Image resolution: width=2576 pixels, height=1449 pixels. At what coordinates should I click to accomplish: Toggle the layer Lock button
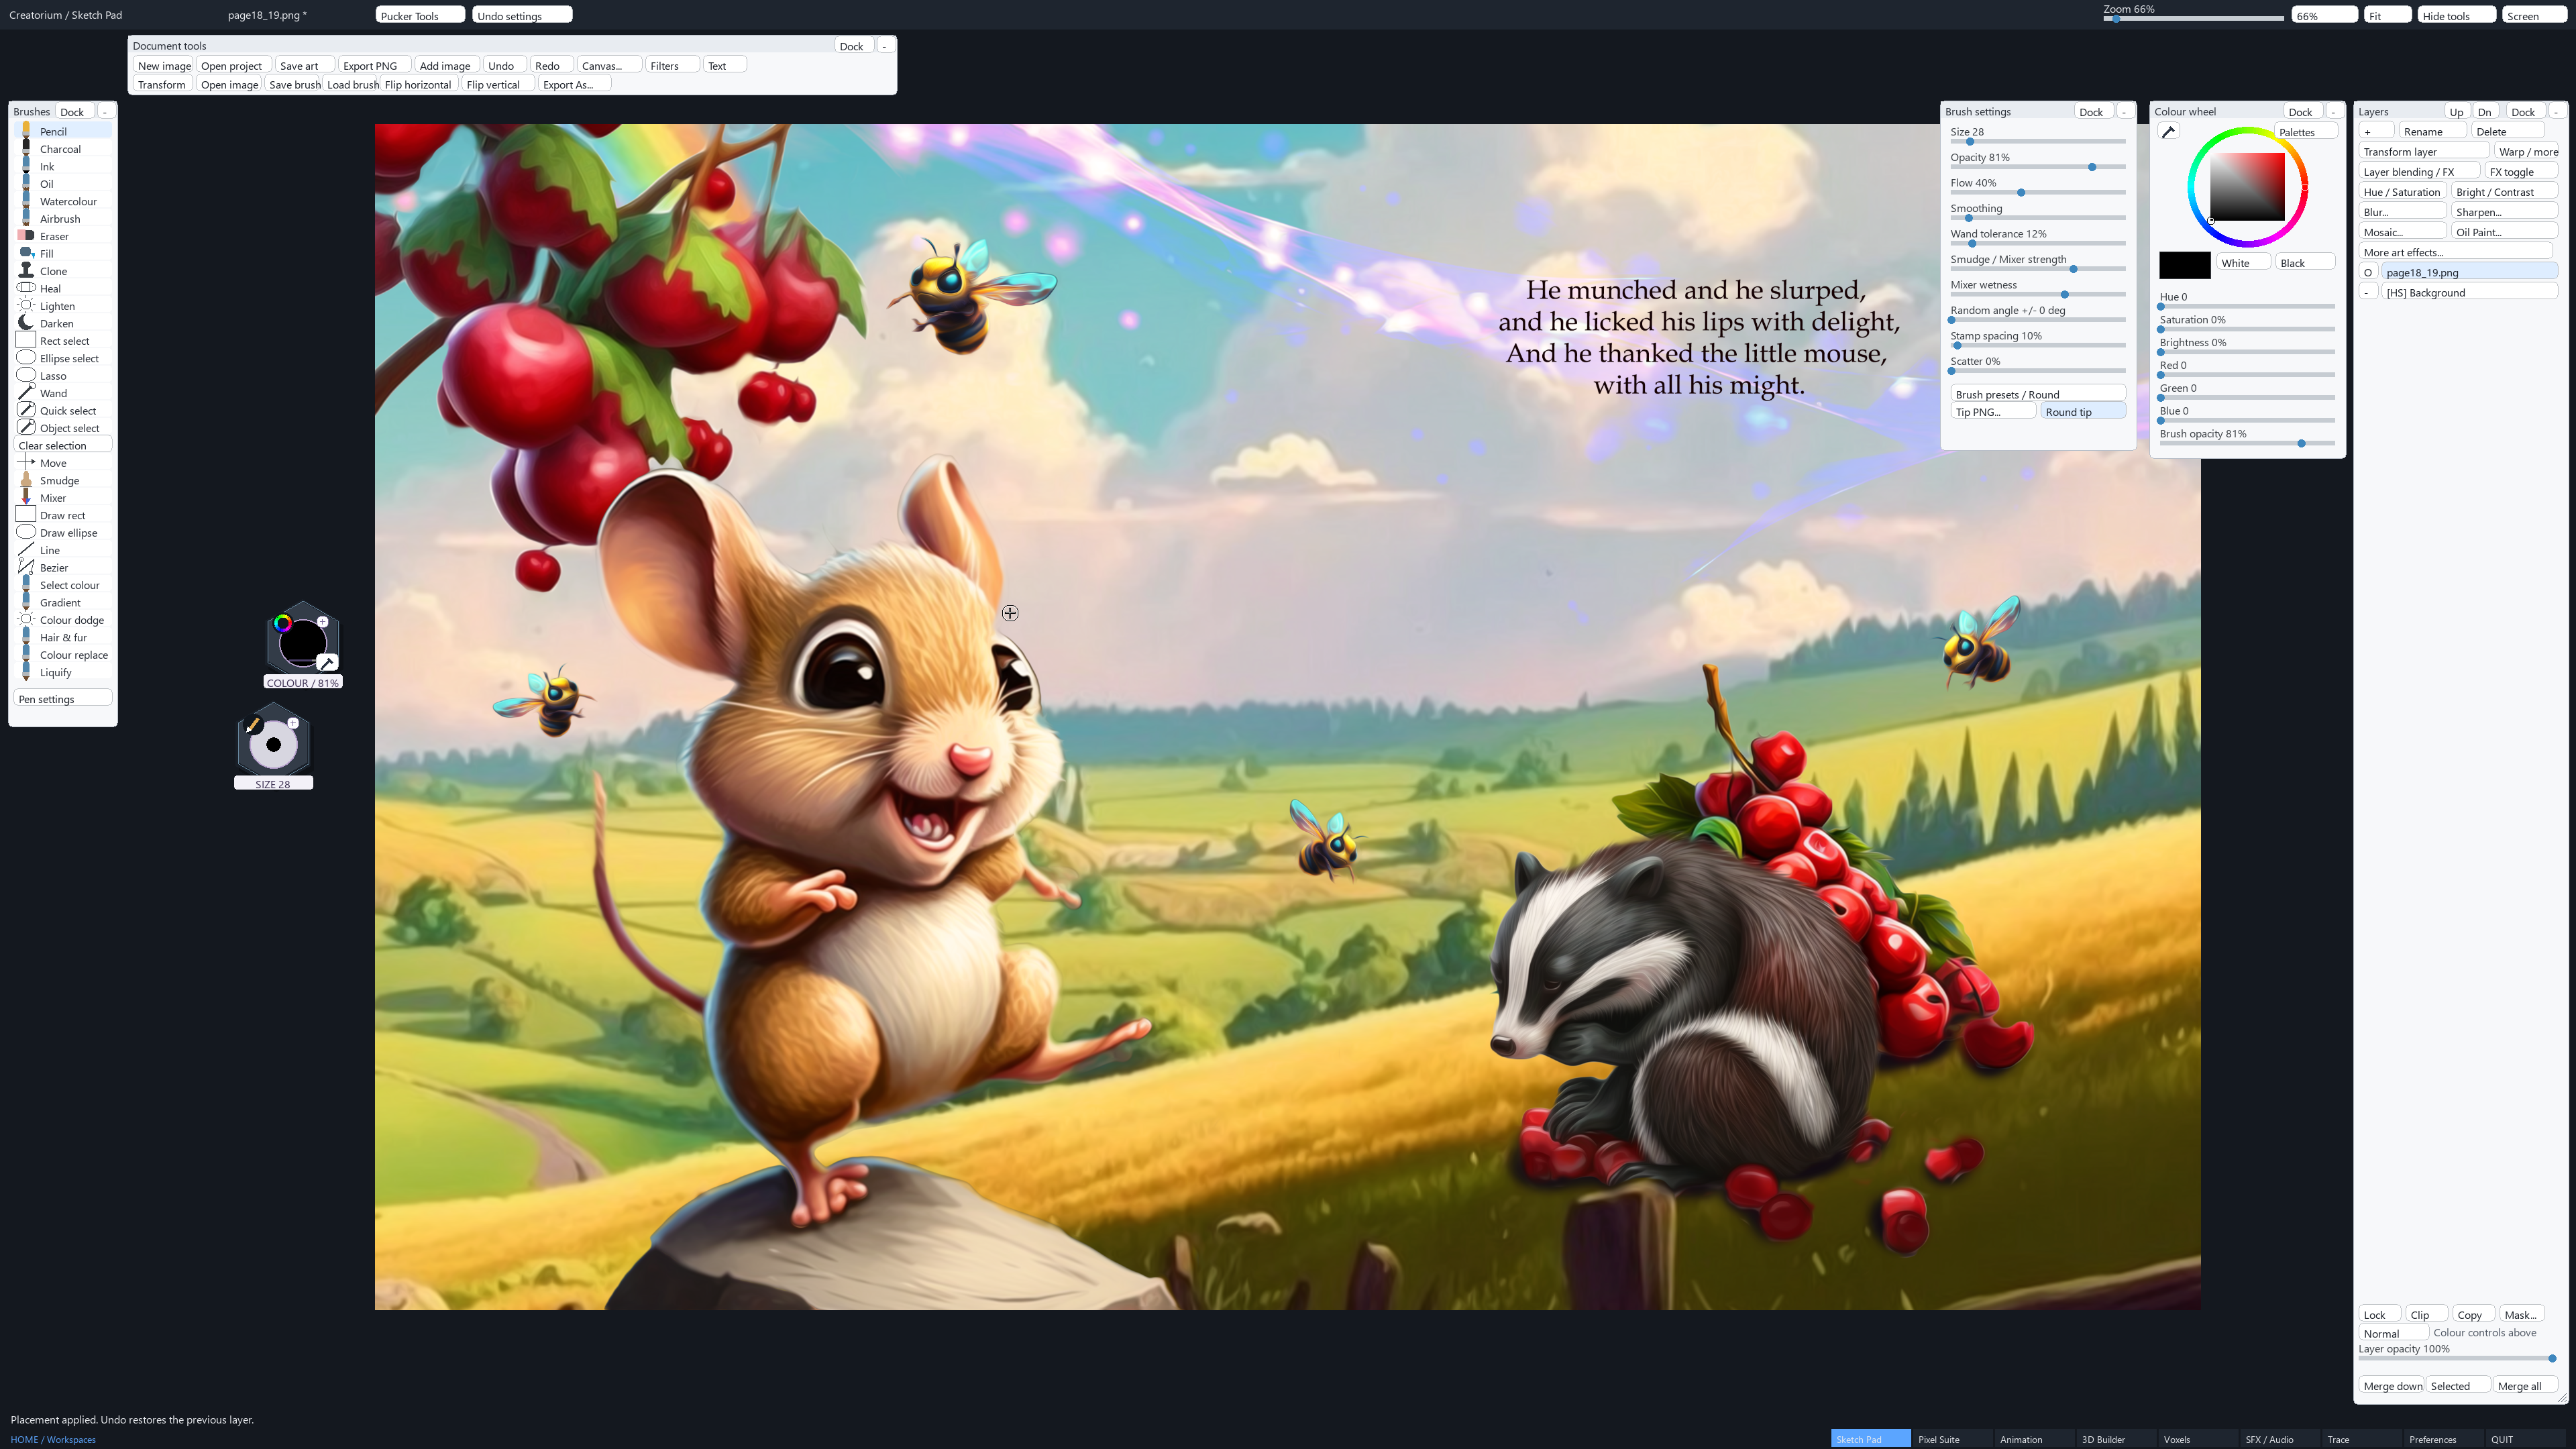(2380, 1314)
